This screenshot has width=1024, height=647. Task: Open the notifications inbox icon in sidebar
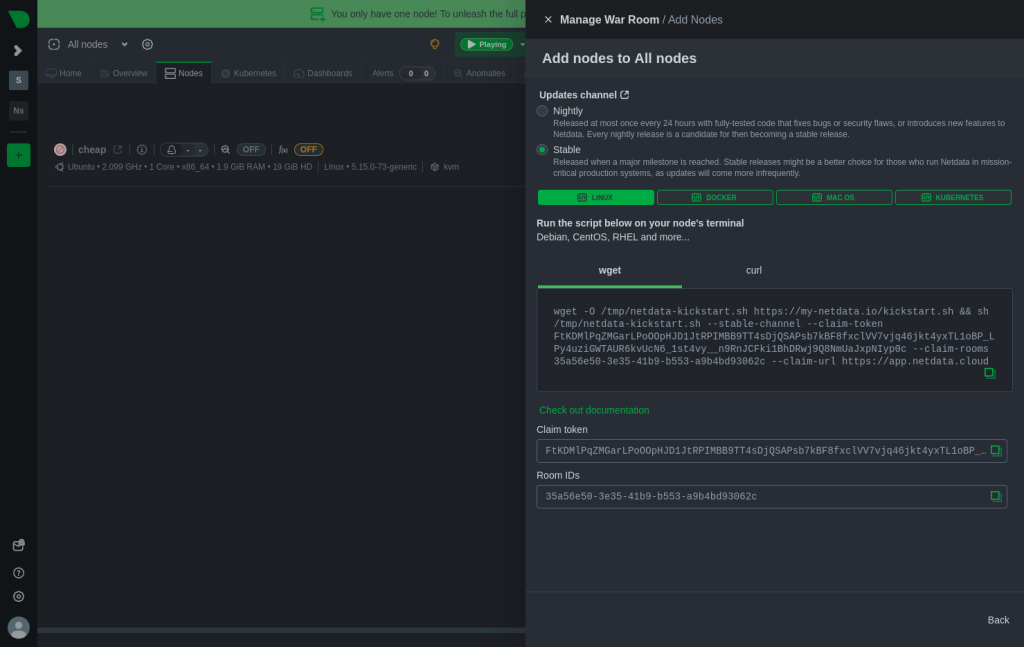tap(18, 545)
